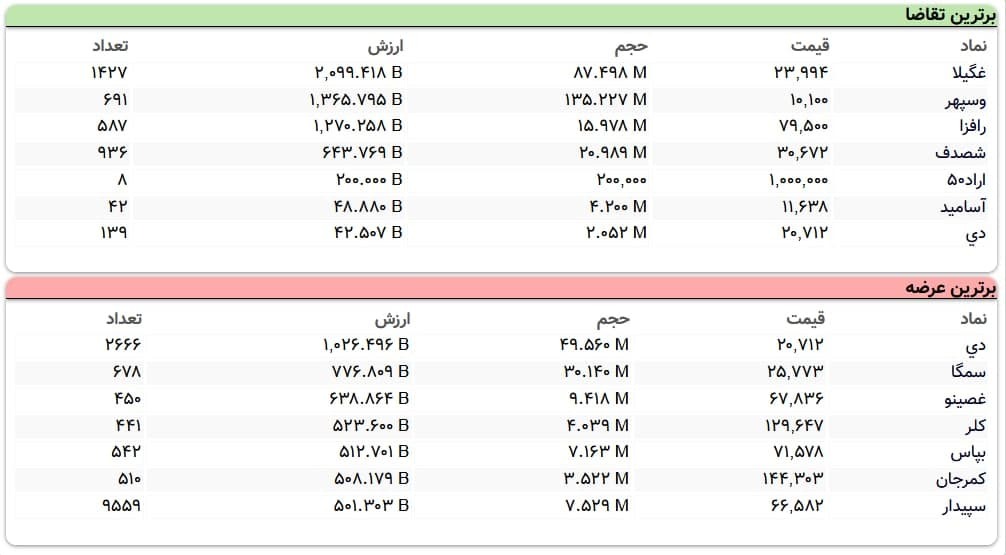Sort برترین عرضه table by تعداد column
Viewport: 1006px width, 555px height.
[124, 319]
